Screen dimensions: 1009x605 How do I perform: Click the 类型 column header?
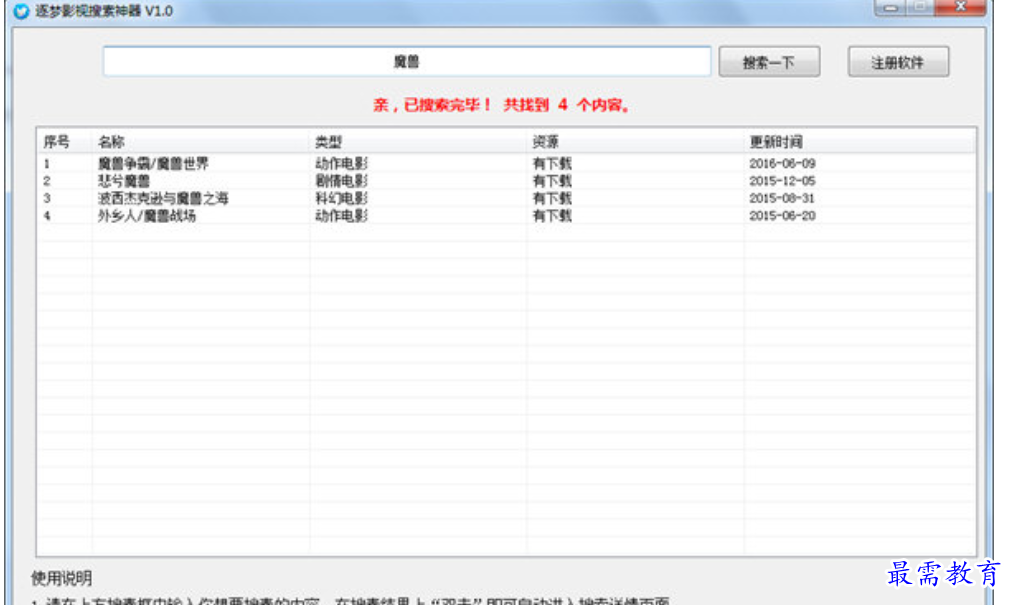coord(328,141)
